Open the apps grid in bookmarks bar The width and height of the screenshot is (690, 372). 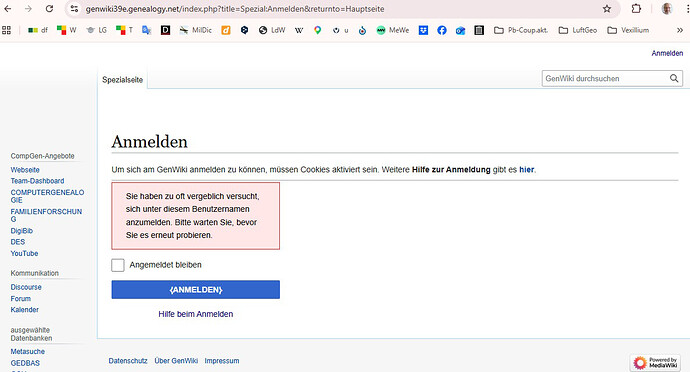[x=7, y=30]
